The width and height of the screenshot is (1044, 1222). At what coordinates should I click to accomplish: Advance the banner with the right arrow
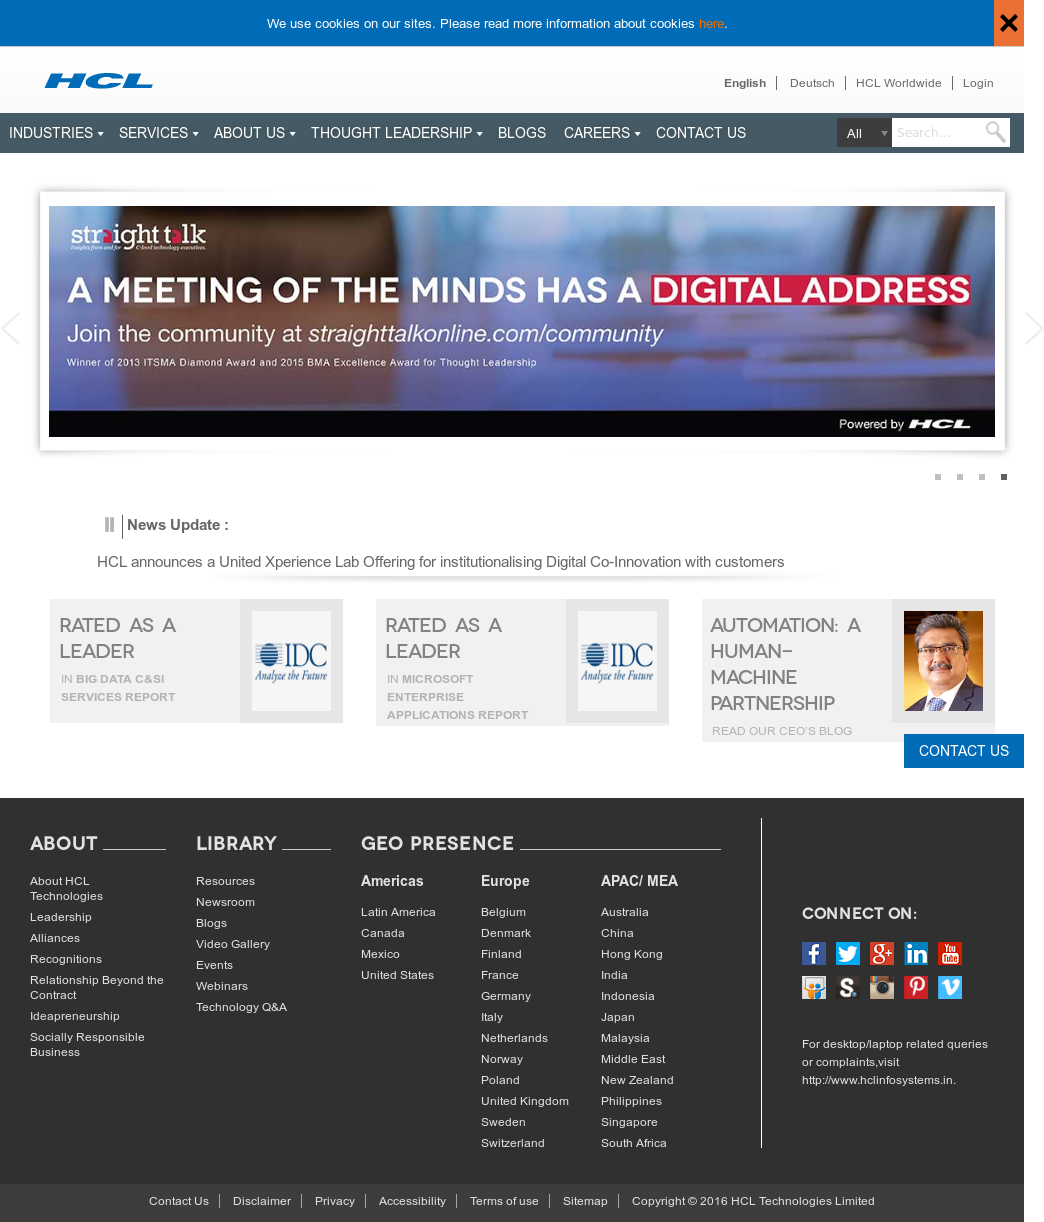1035,328
